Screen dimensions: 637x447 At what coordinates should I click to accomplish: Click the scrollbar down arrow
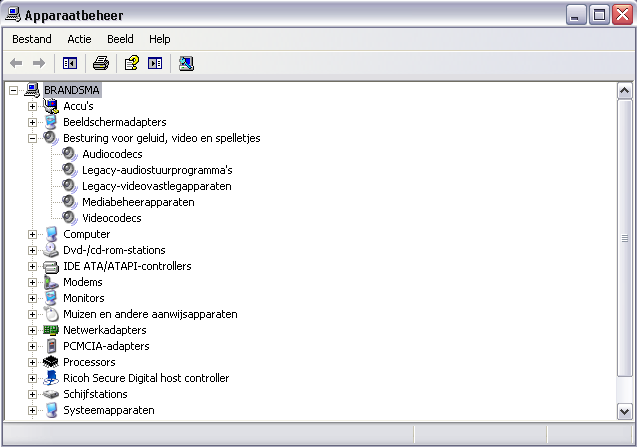tap(624, 411)
